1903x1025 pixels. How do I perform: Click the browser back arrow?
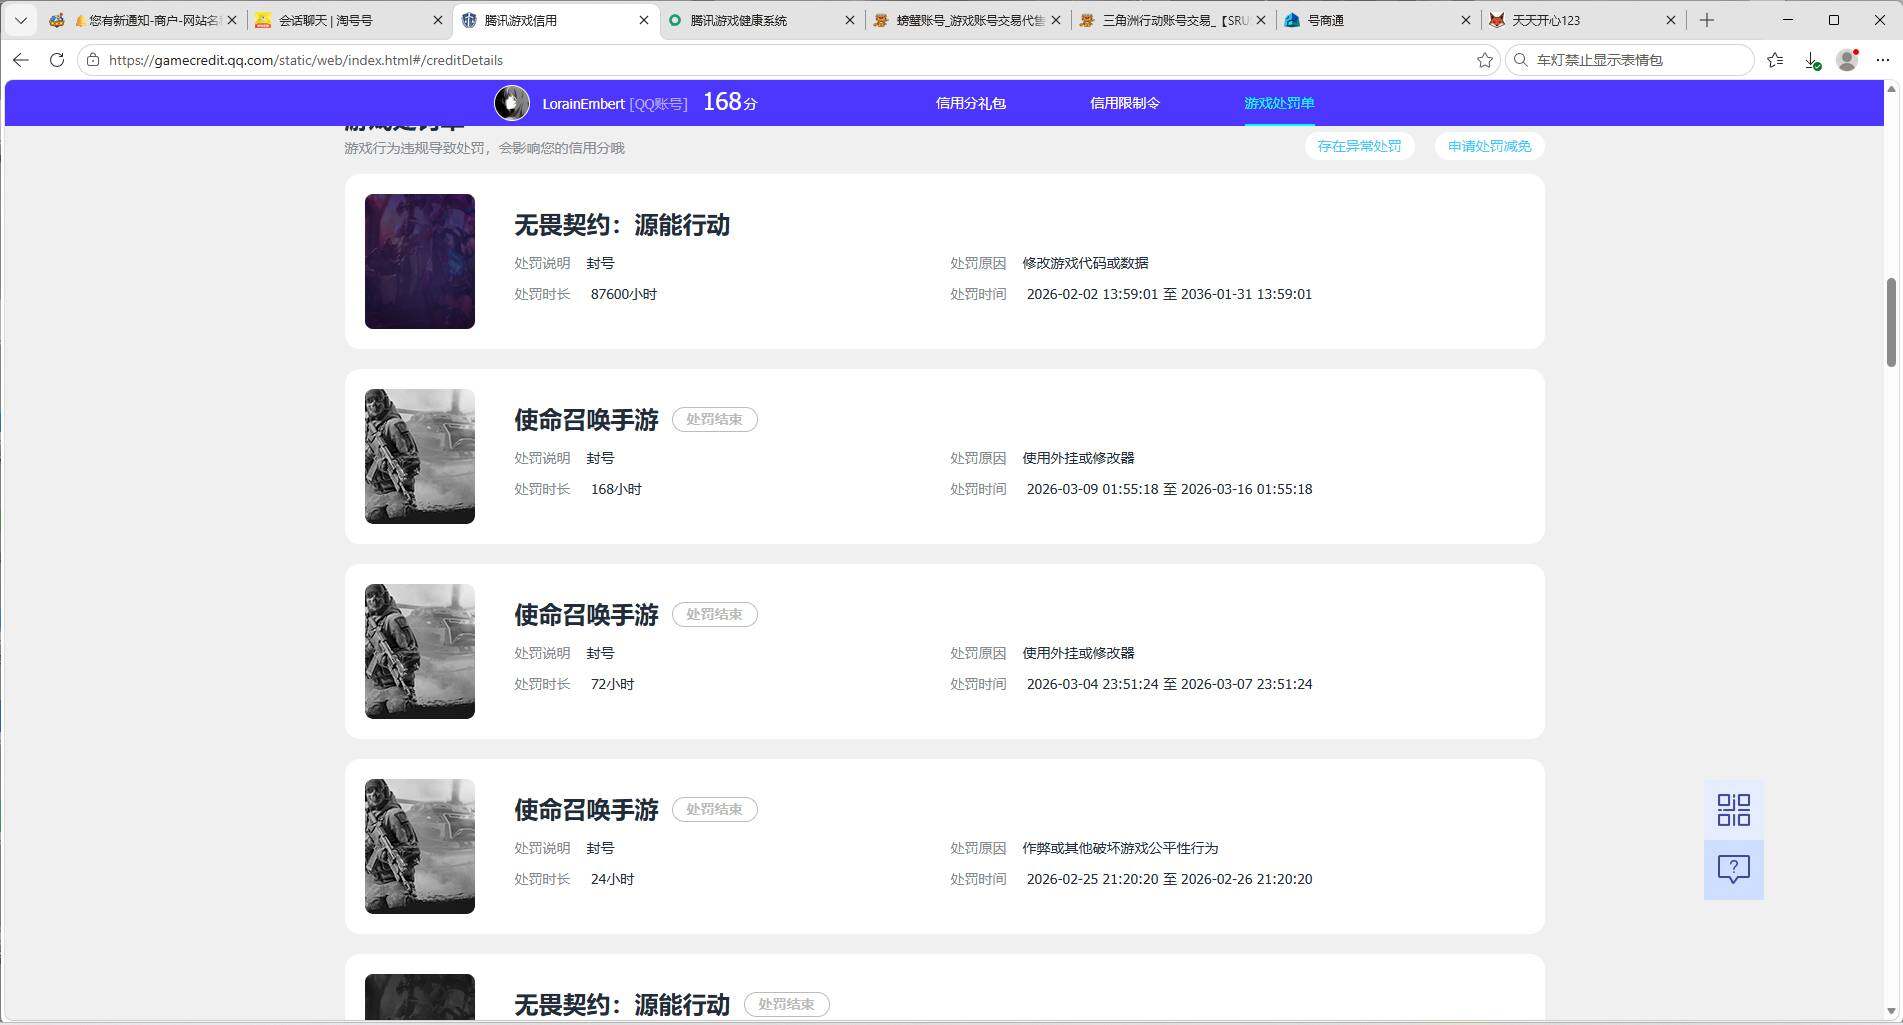pos(21,60)
